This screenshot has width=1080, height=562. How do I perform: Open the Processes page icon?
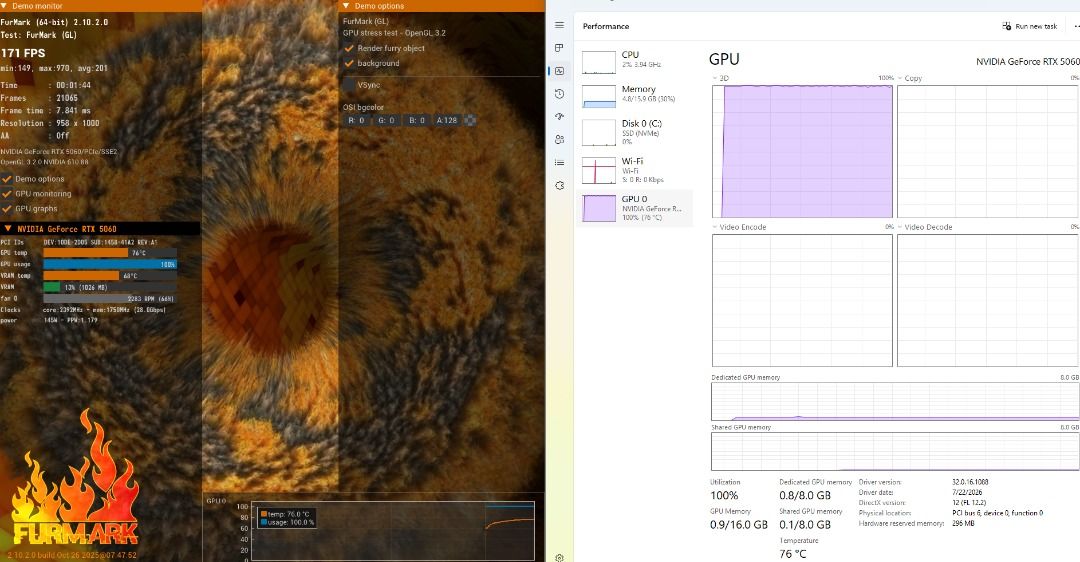pyautogui.click(x=559, y=48)
